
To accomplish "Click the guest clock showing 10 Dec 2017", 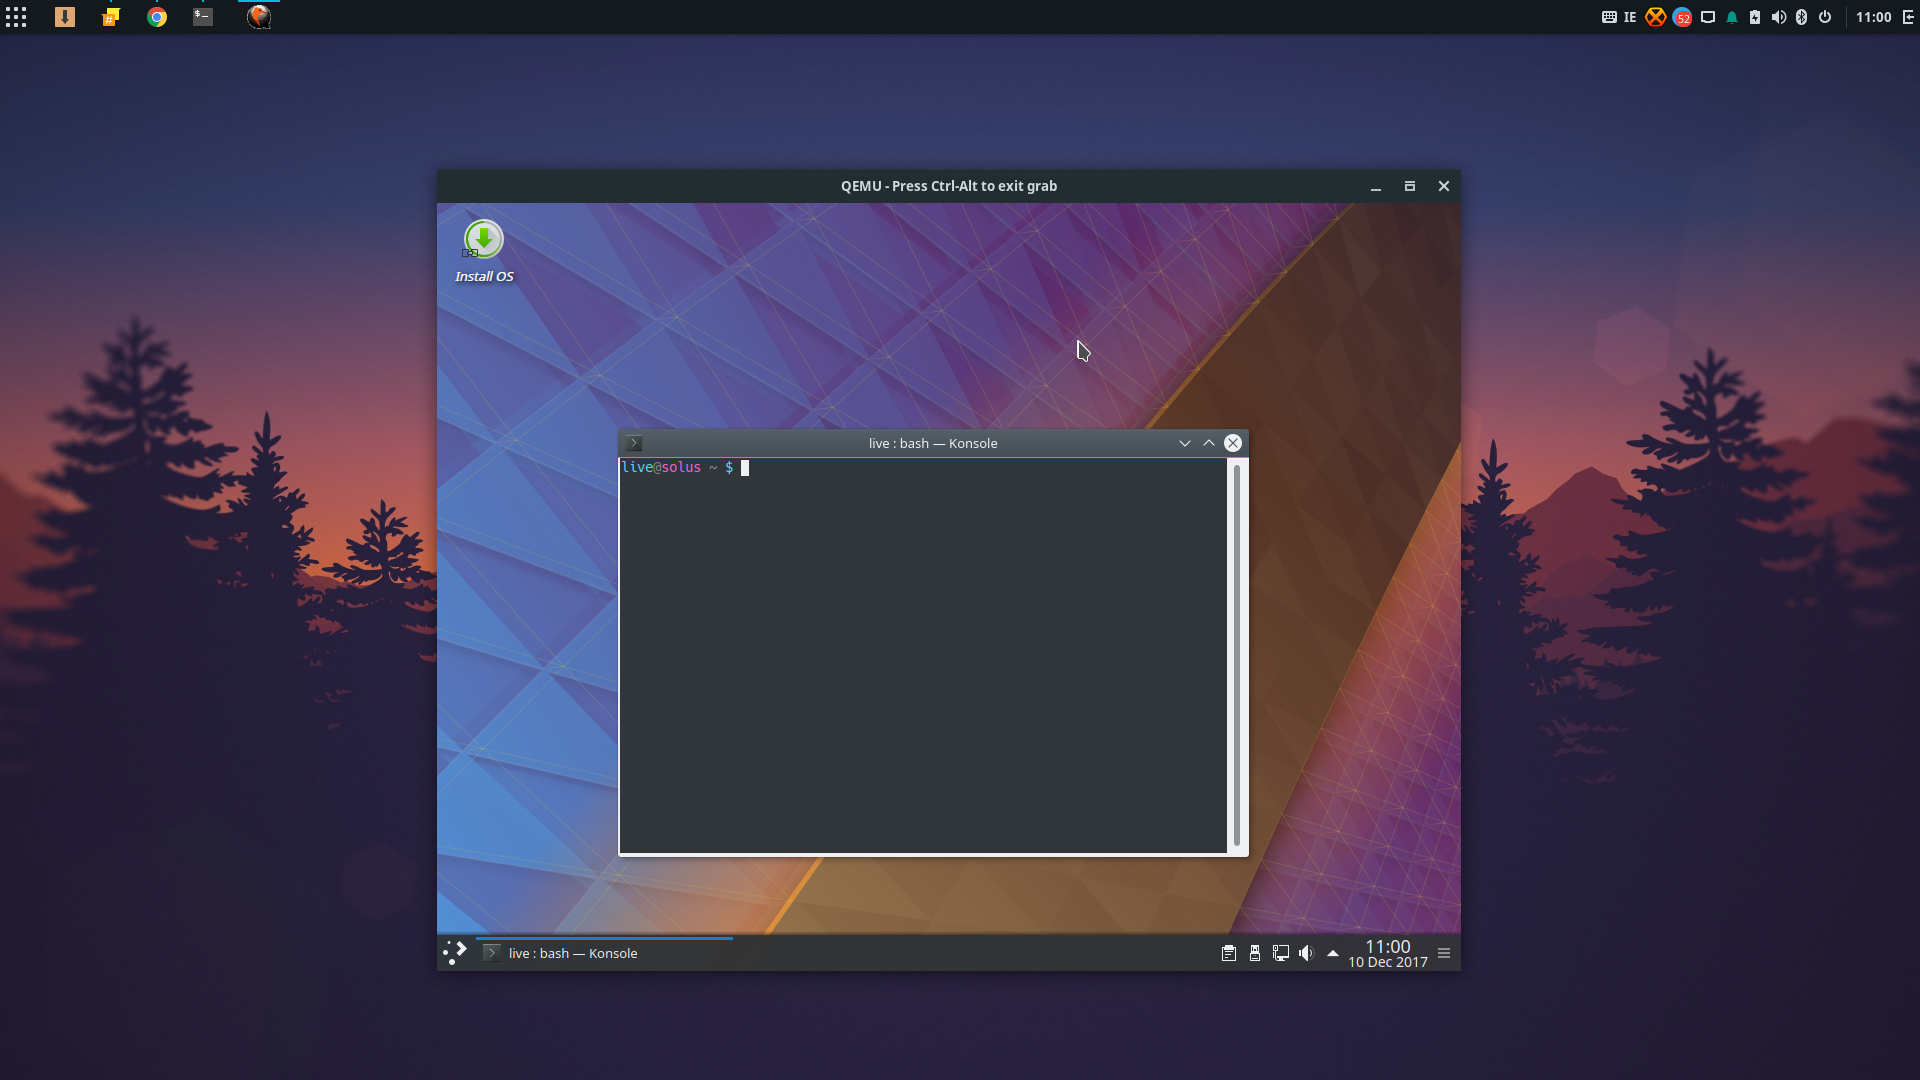I will click(1388, 953).
